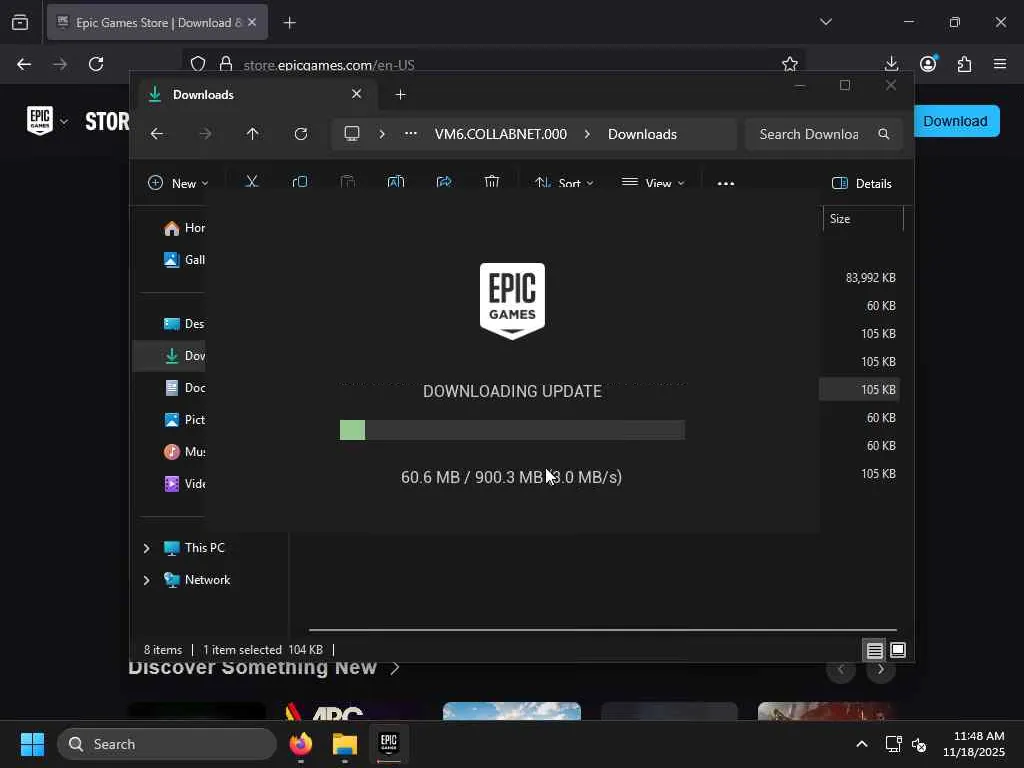The image size is (1024, 768).
Task: Select This PC in the sidebar
Action: tap(195, 548)
